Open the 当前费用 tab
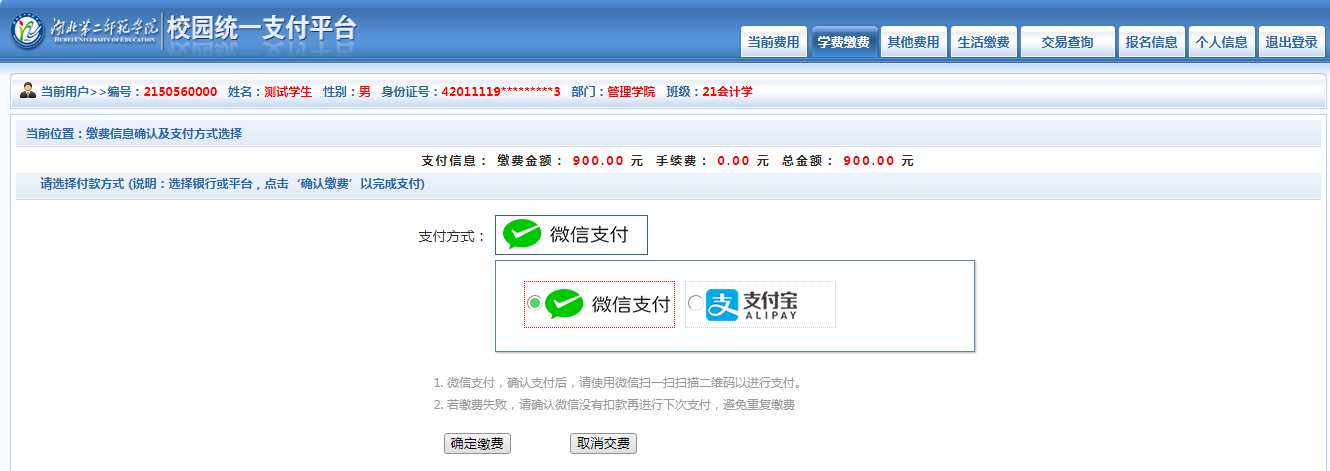 (774, 42)
